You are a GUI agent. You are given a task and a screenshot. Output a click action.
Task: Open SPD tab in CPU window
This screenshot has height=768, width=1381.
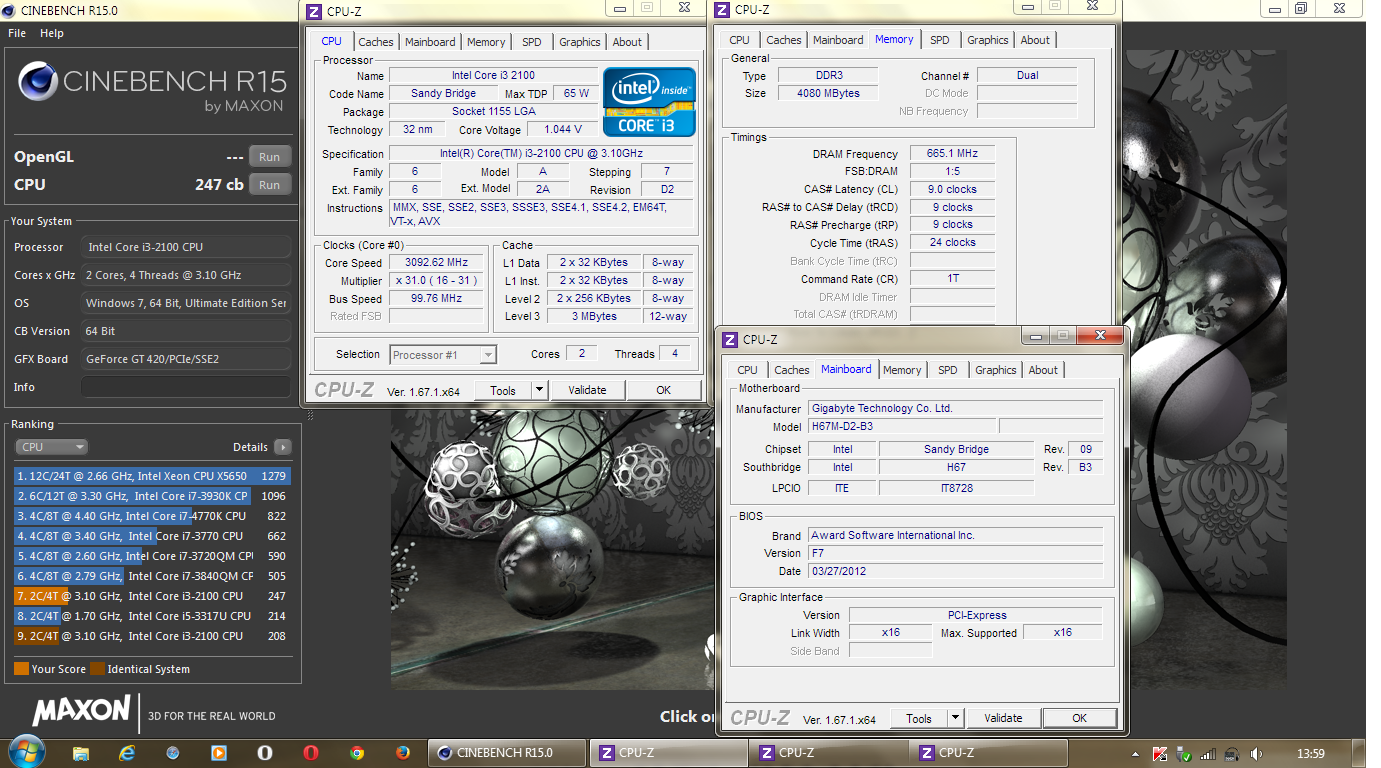[532, 42]
